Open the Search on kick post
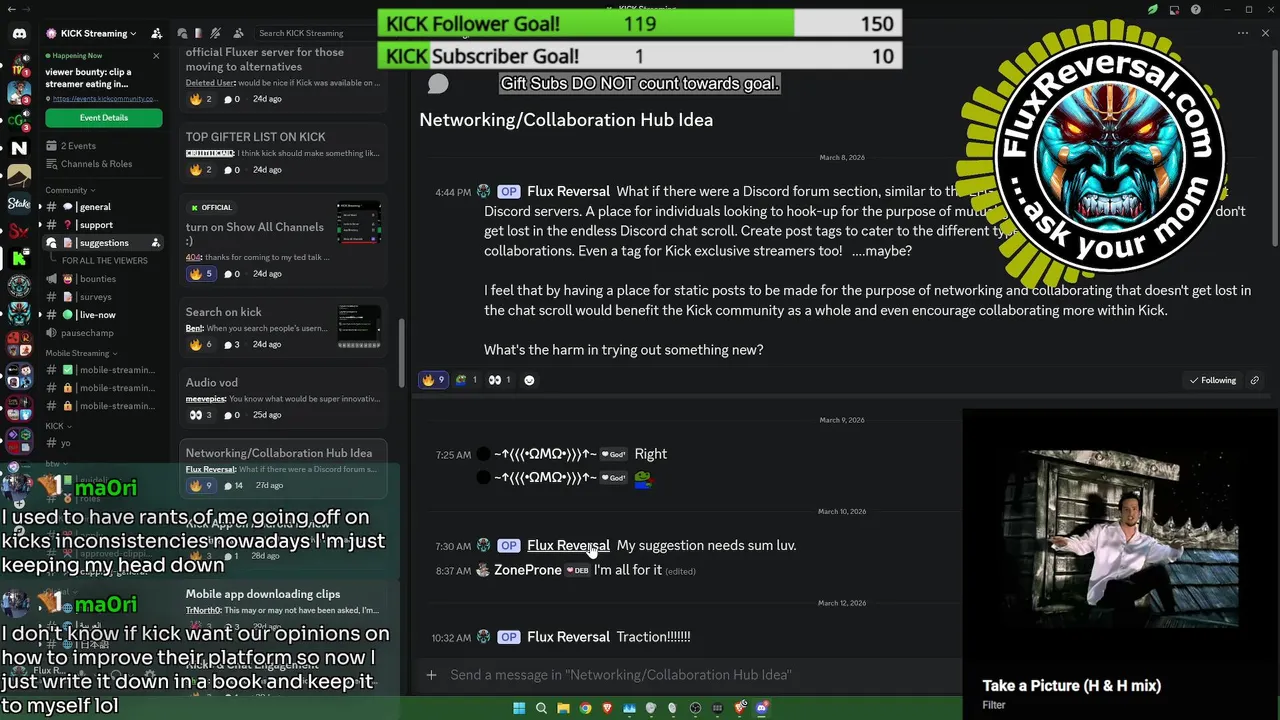Screen dimensions: 1280x720 (283, 328)
